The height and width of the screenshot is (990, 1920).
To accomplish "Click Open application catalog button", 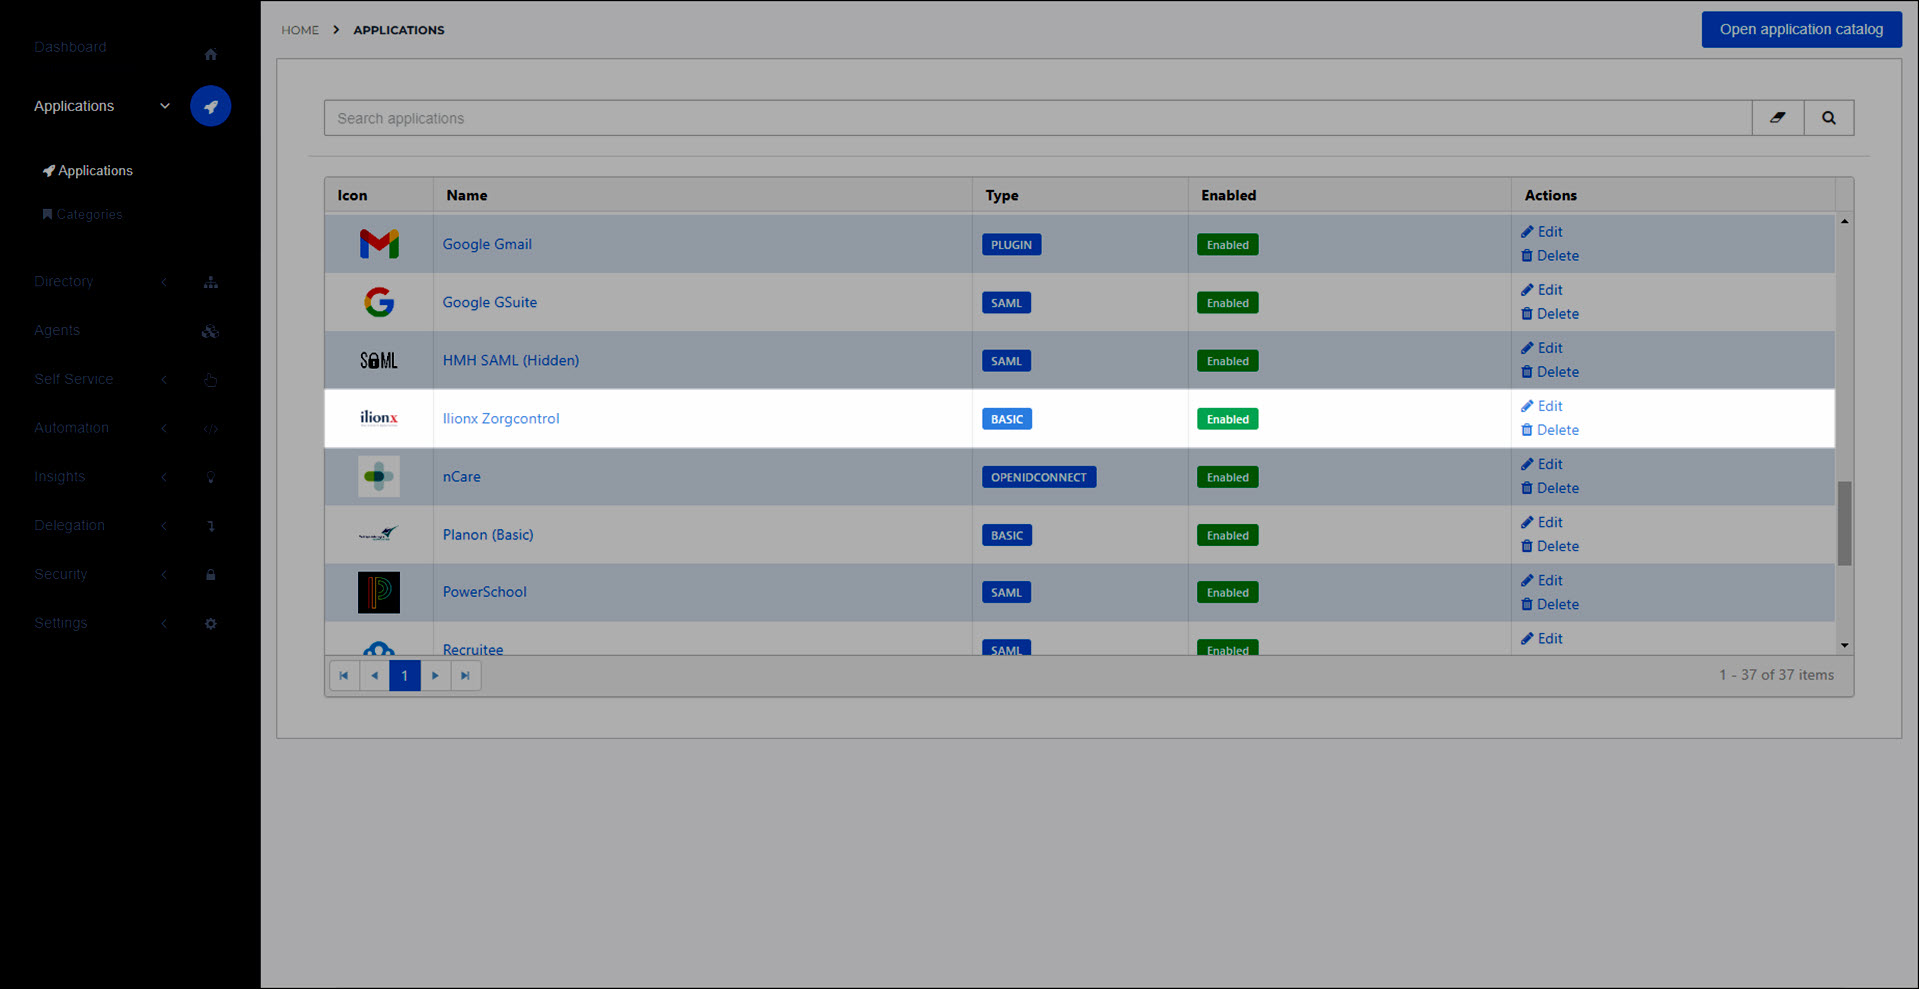I will coord(1801,29).
